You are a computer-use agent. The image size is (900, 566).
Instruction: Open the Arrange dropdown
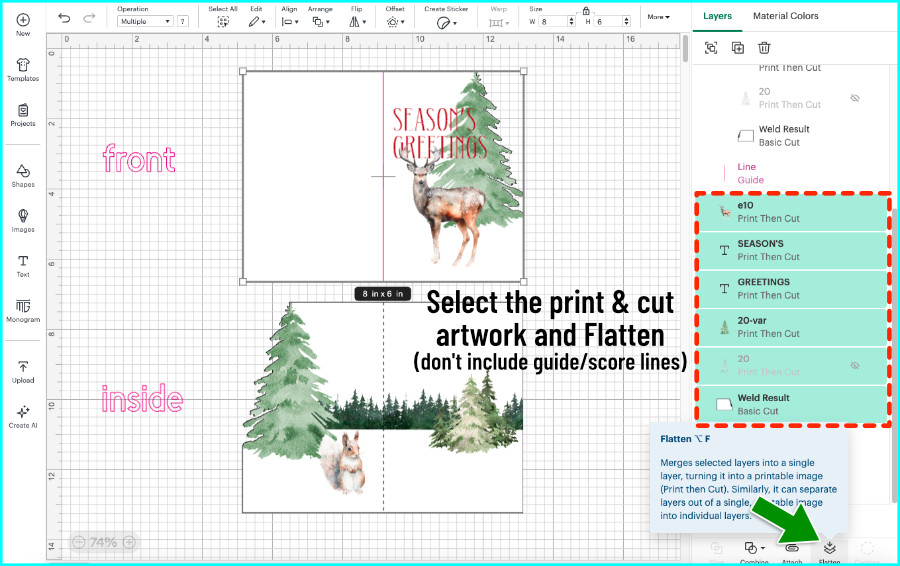321,21
